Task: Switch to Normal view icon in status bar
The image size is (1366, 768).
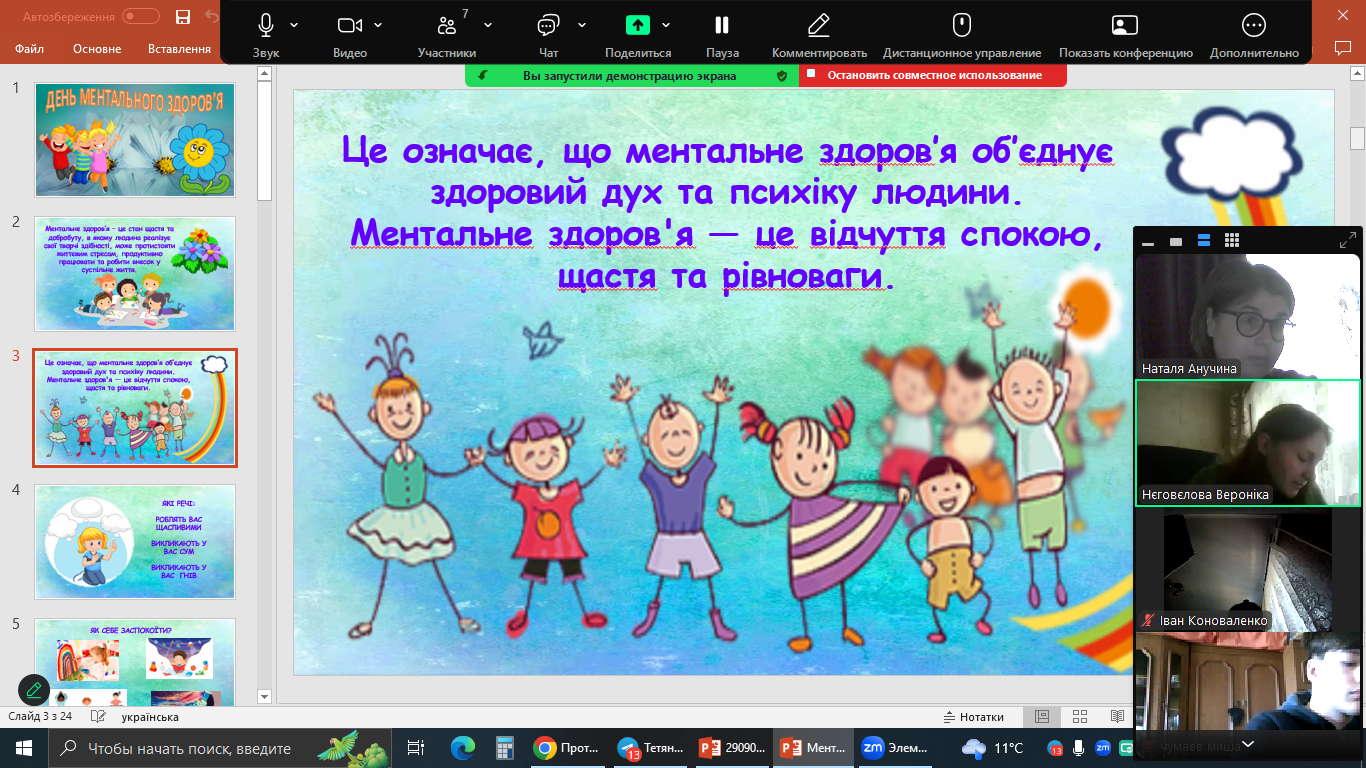Action: coord(1041,717)
